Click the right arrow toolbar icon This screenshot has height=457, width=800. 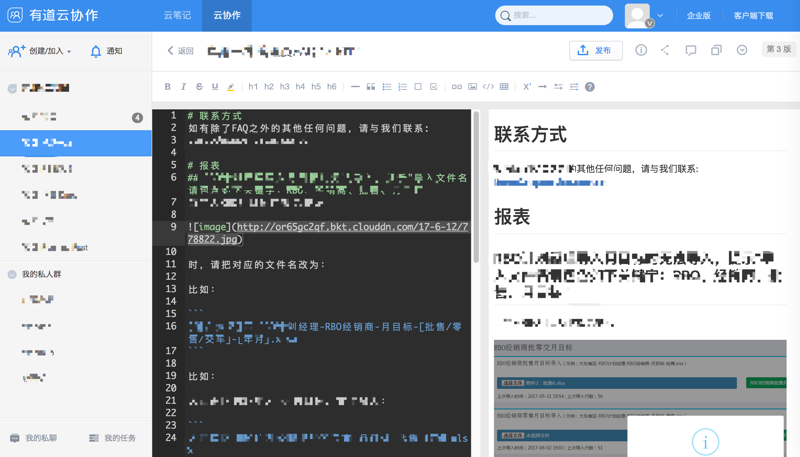(542, 87)
